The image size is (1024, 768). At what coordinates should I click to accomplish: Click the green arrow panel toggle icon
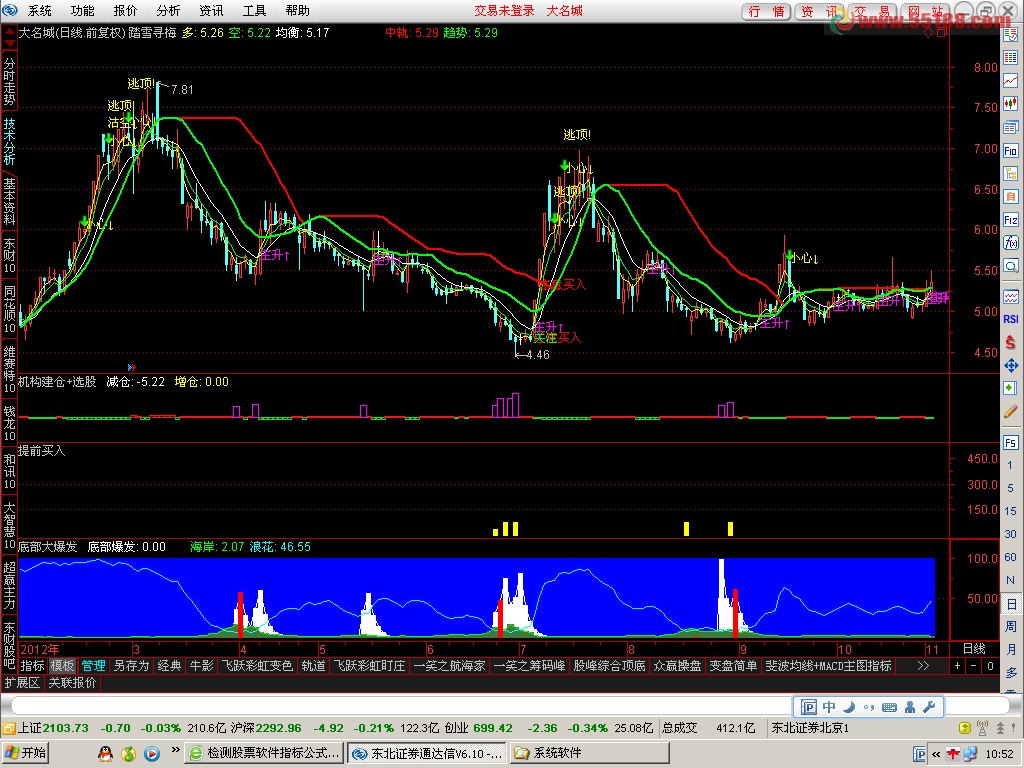(x=1010, y=388)
